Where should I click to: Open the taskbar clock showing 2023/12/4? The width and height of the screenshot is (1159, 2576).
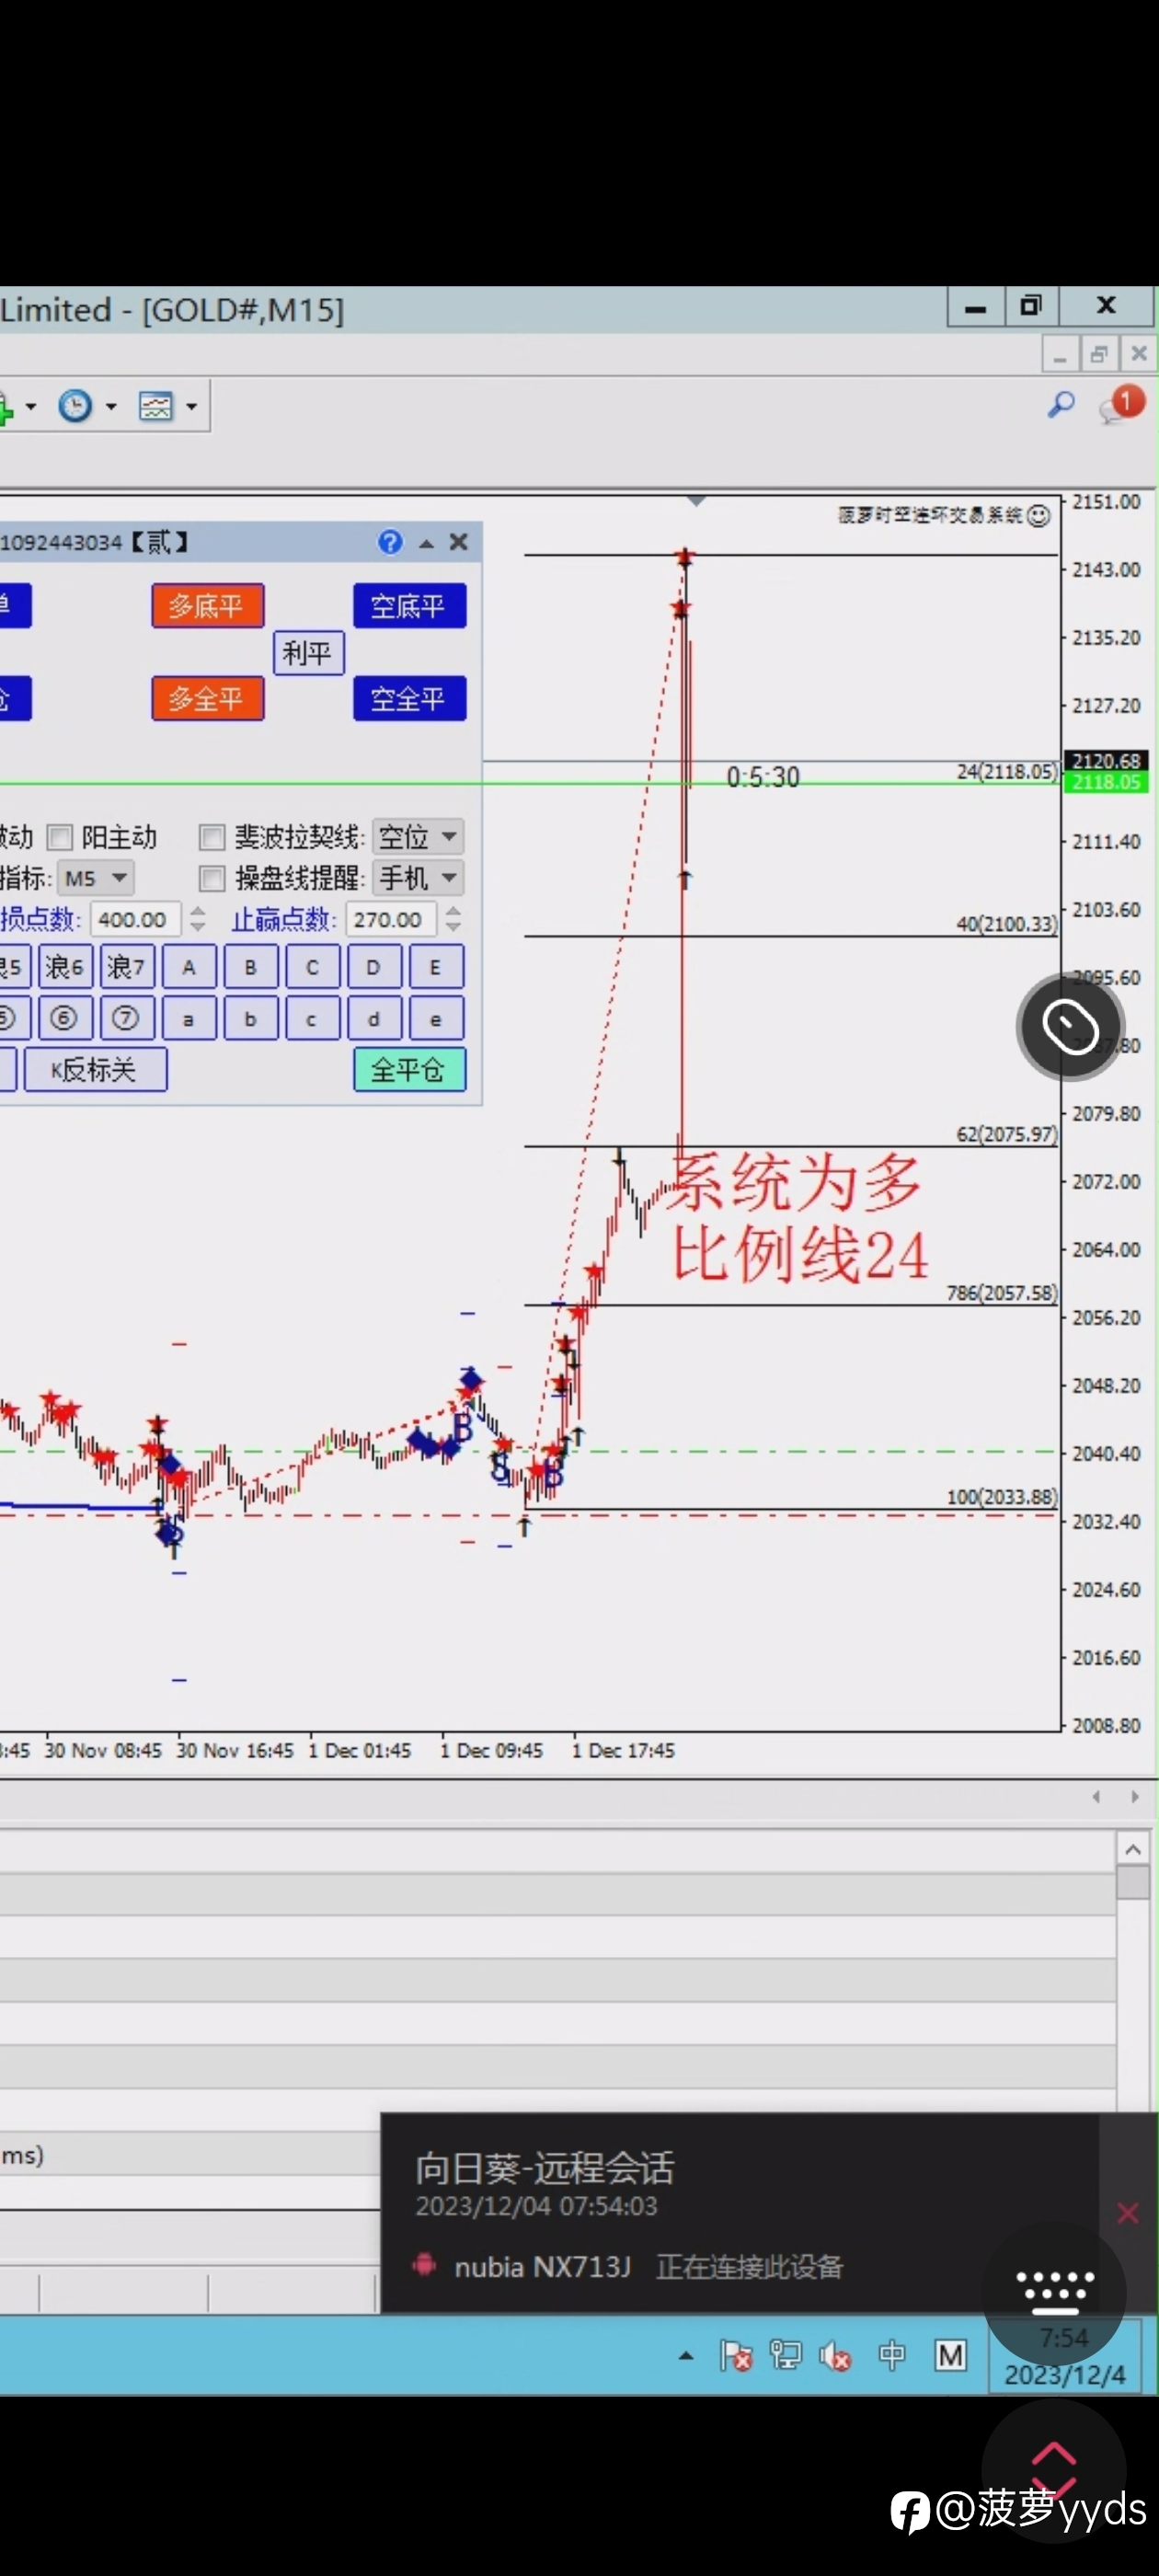click(1064, 2357)
